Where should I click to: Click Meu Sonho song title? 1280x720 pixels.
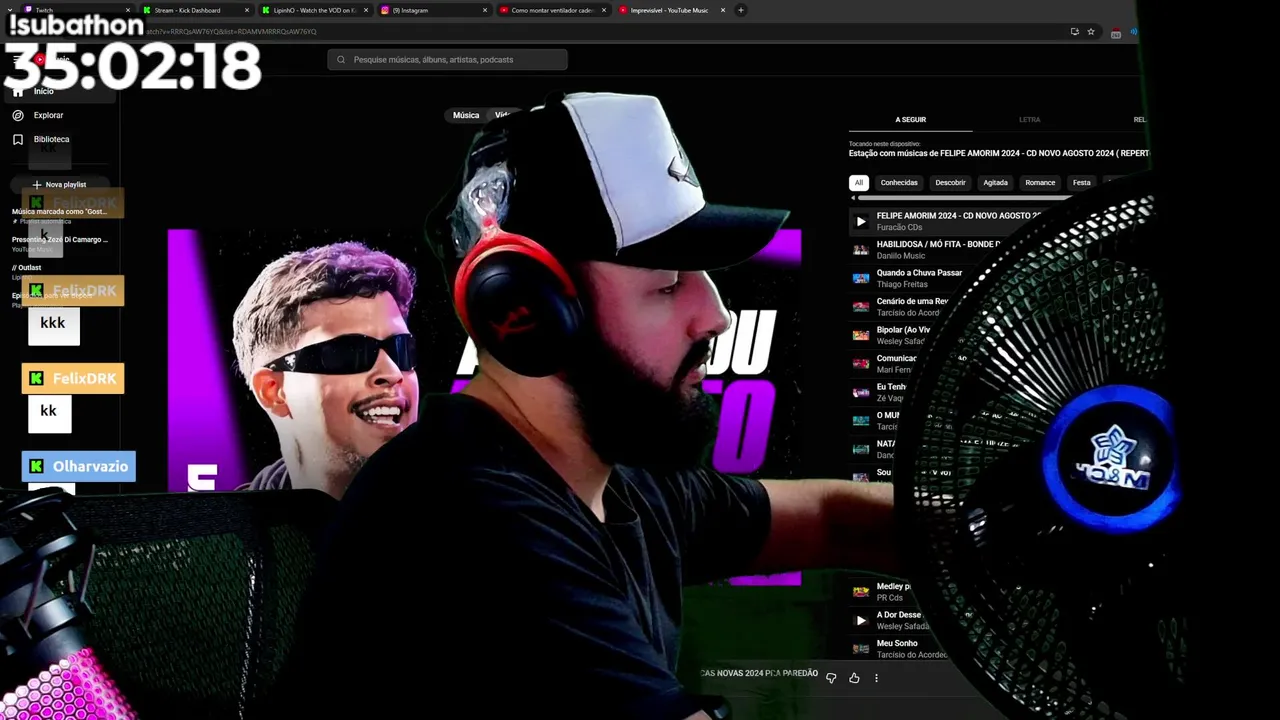click(x=897, y=643)
